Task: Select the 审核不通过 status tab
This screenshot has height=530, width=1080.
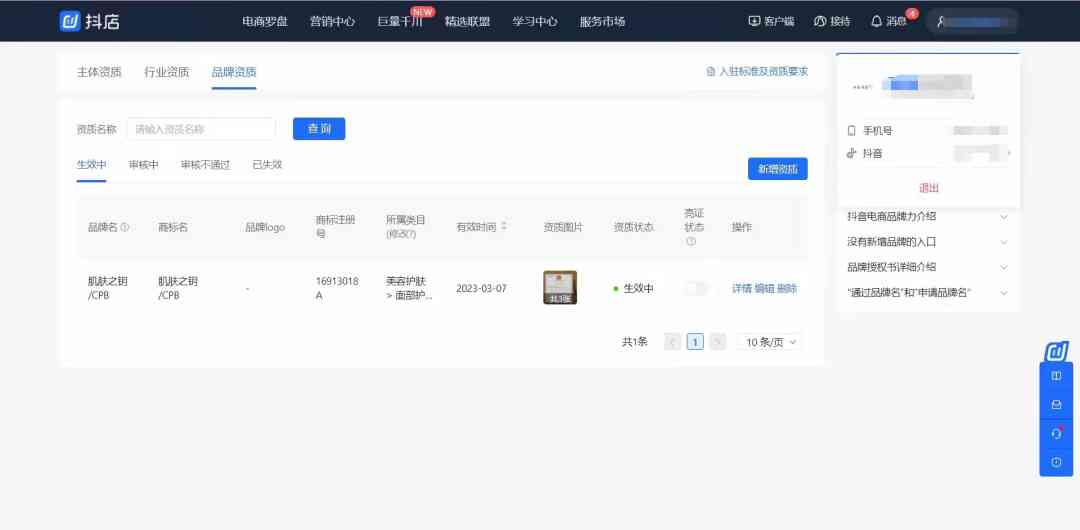Action: (205, 165)
